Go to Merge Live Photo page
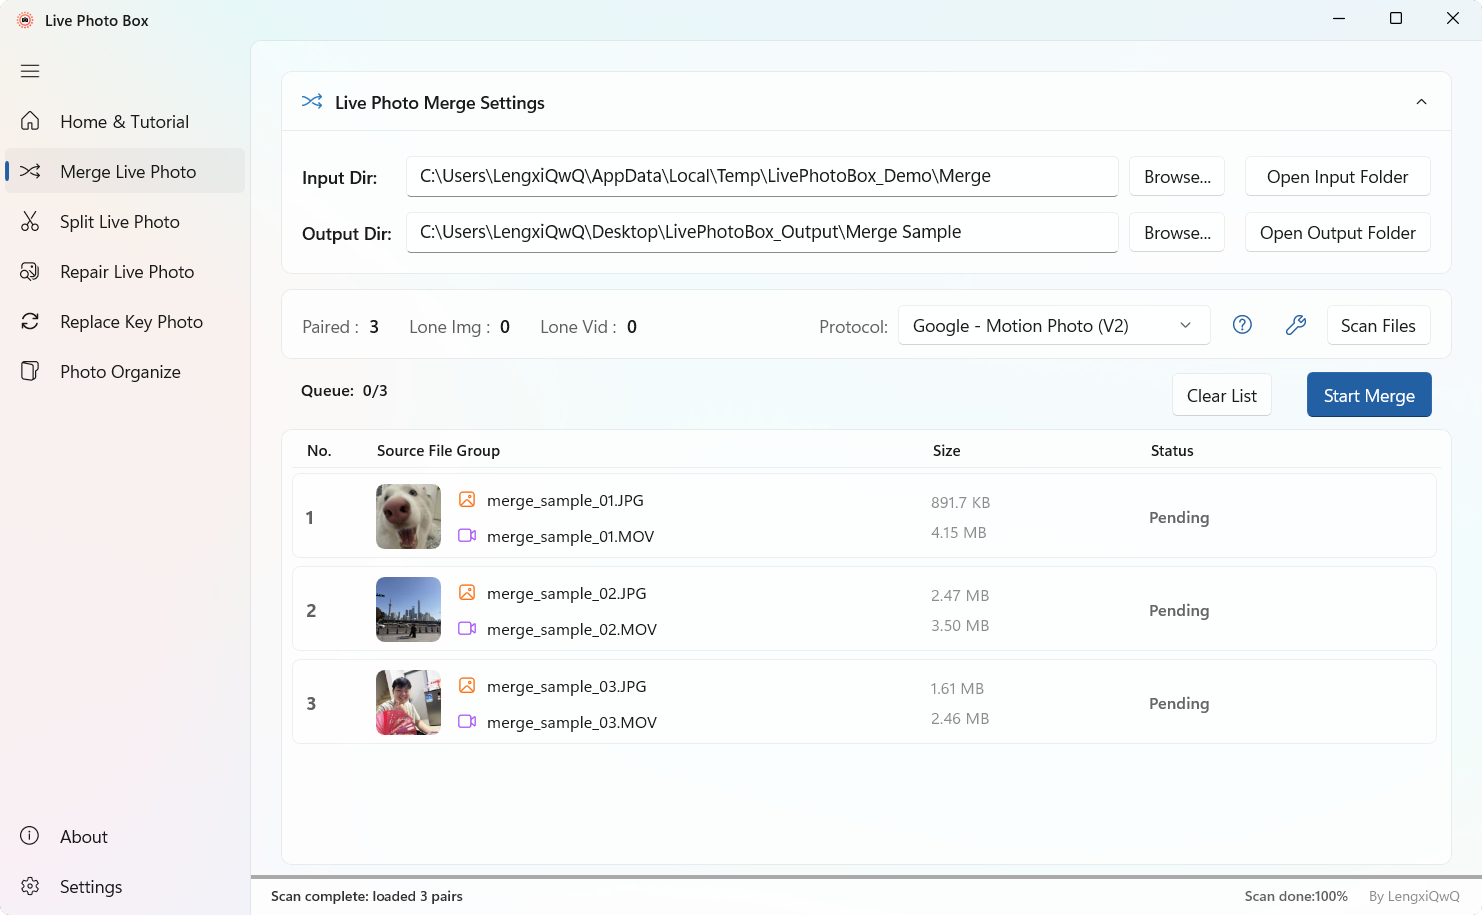Screen dimensions: 1482x915 point(125,171)
